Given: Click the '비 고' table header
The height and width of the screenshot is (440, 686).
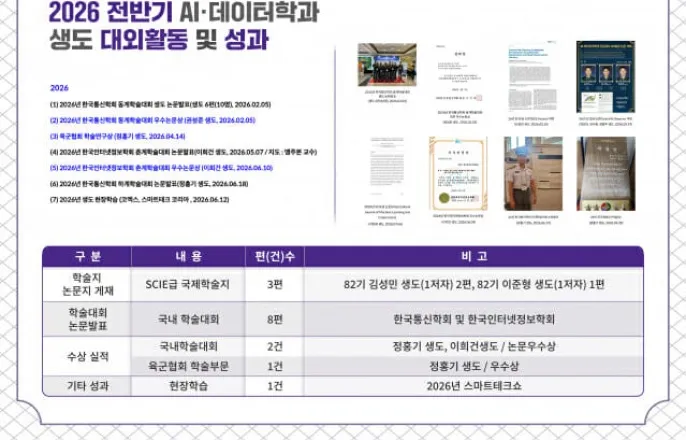Looking at the screenshot, I should 474,256.
